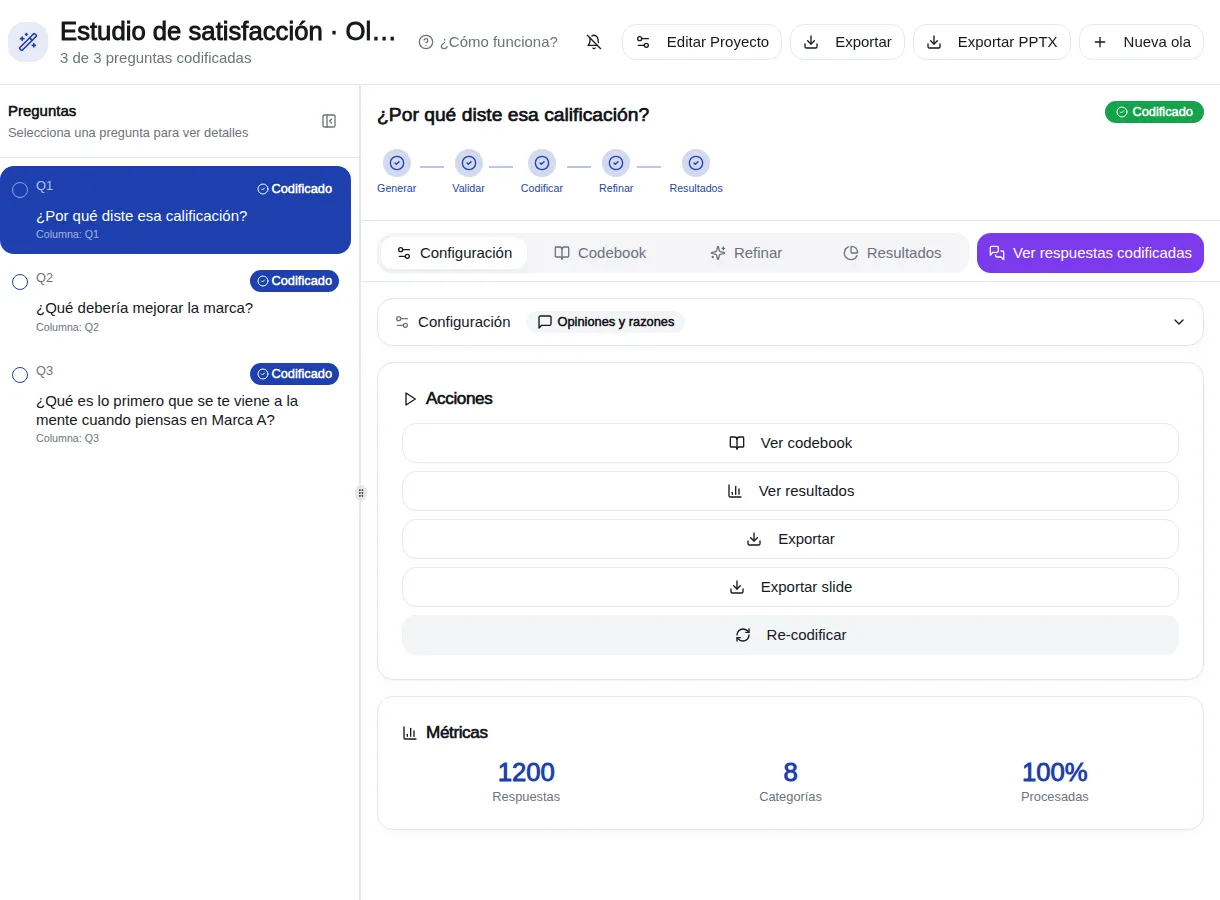Select radio button for question Q1
The image size is (1220, 900).
(20, 190)
